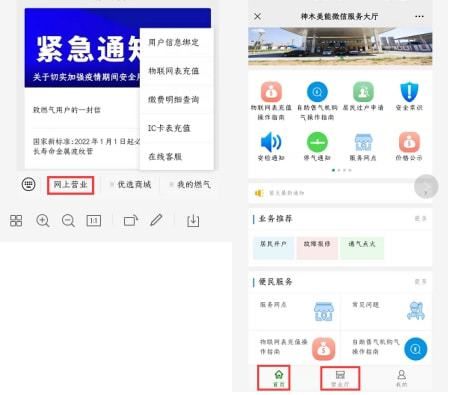Click the 1:1 original size icon
This screenshot has width=452, height=395.
[x=94, y=221]
